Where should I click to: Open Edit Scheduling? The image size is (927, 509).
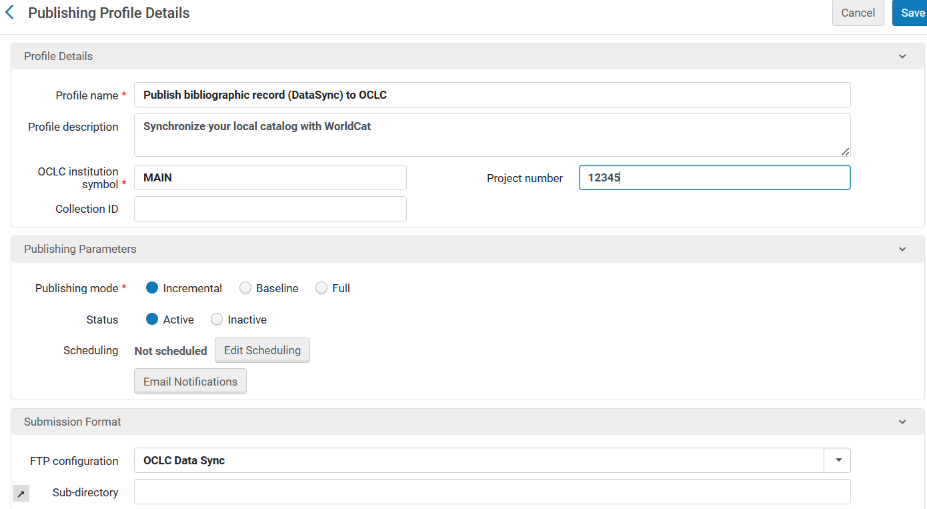(262, 350)
